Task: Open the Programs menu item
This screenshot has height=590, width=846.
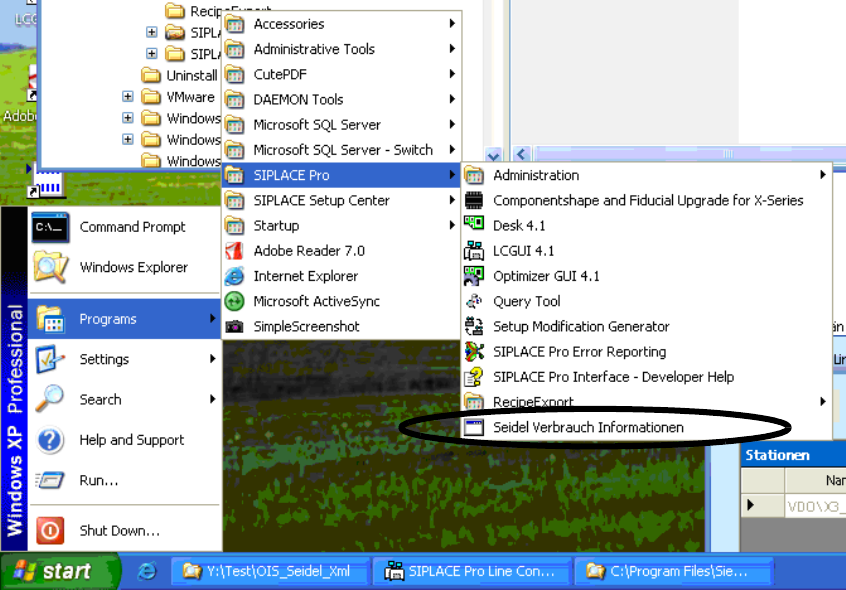Action: pyautogui.click(x=125, y=319)
